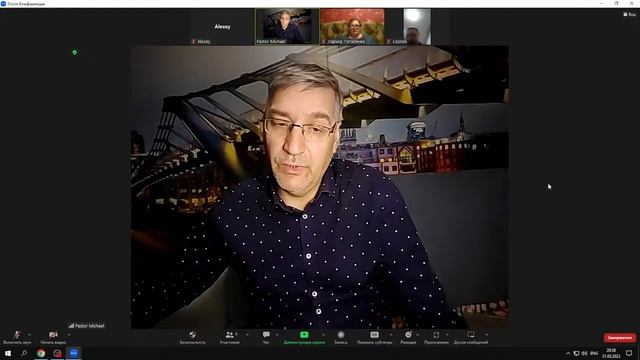
Task: Open the volume tray icon
Action: pos(584,353)
